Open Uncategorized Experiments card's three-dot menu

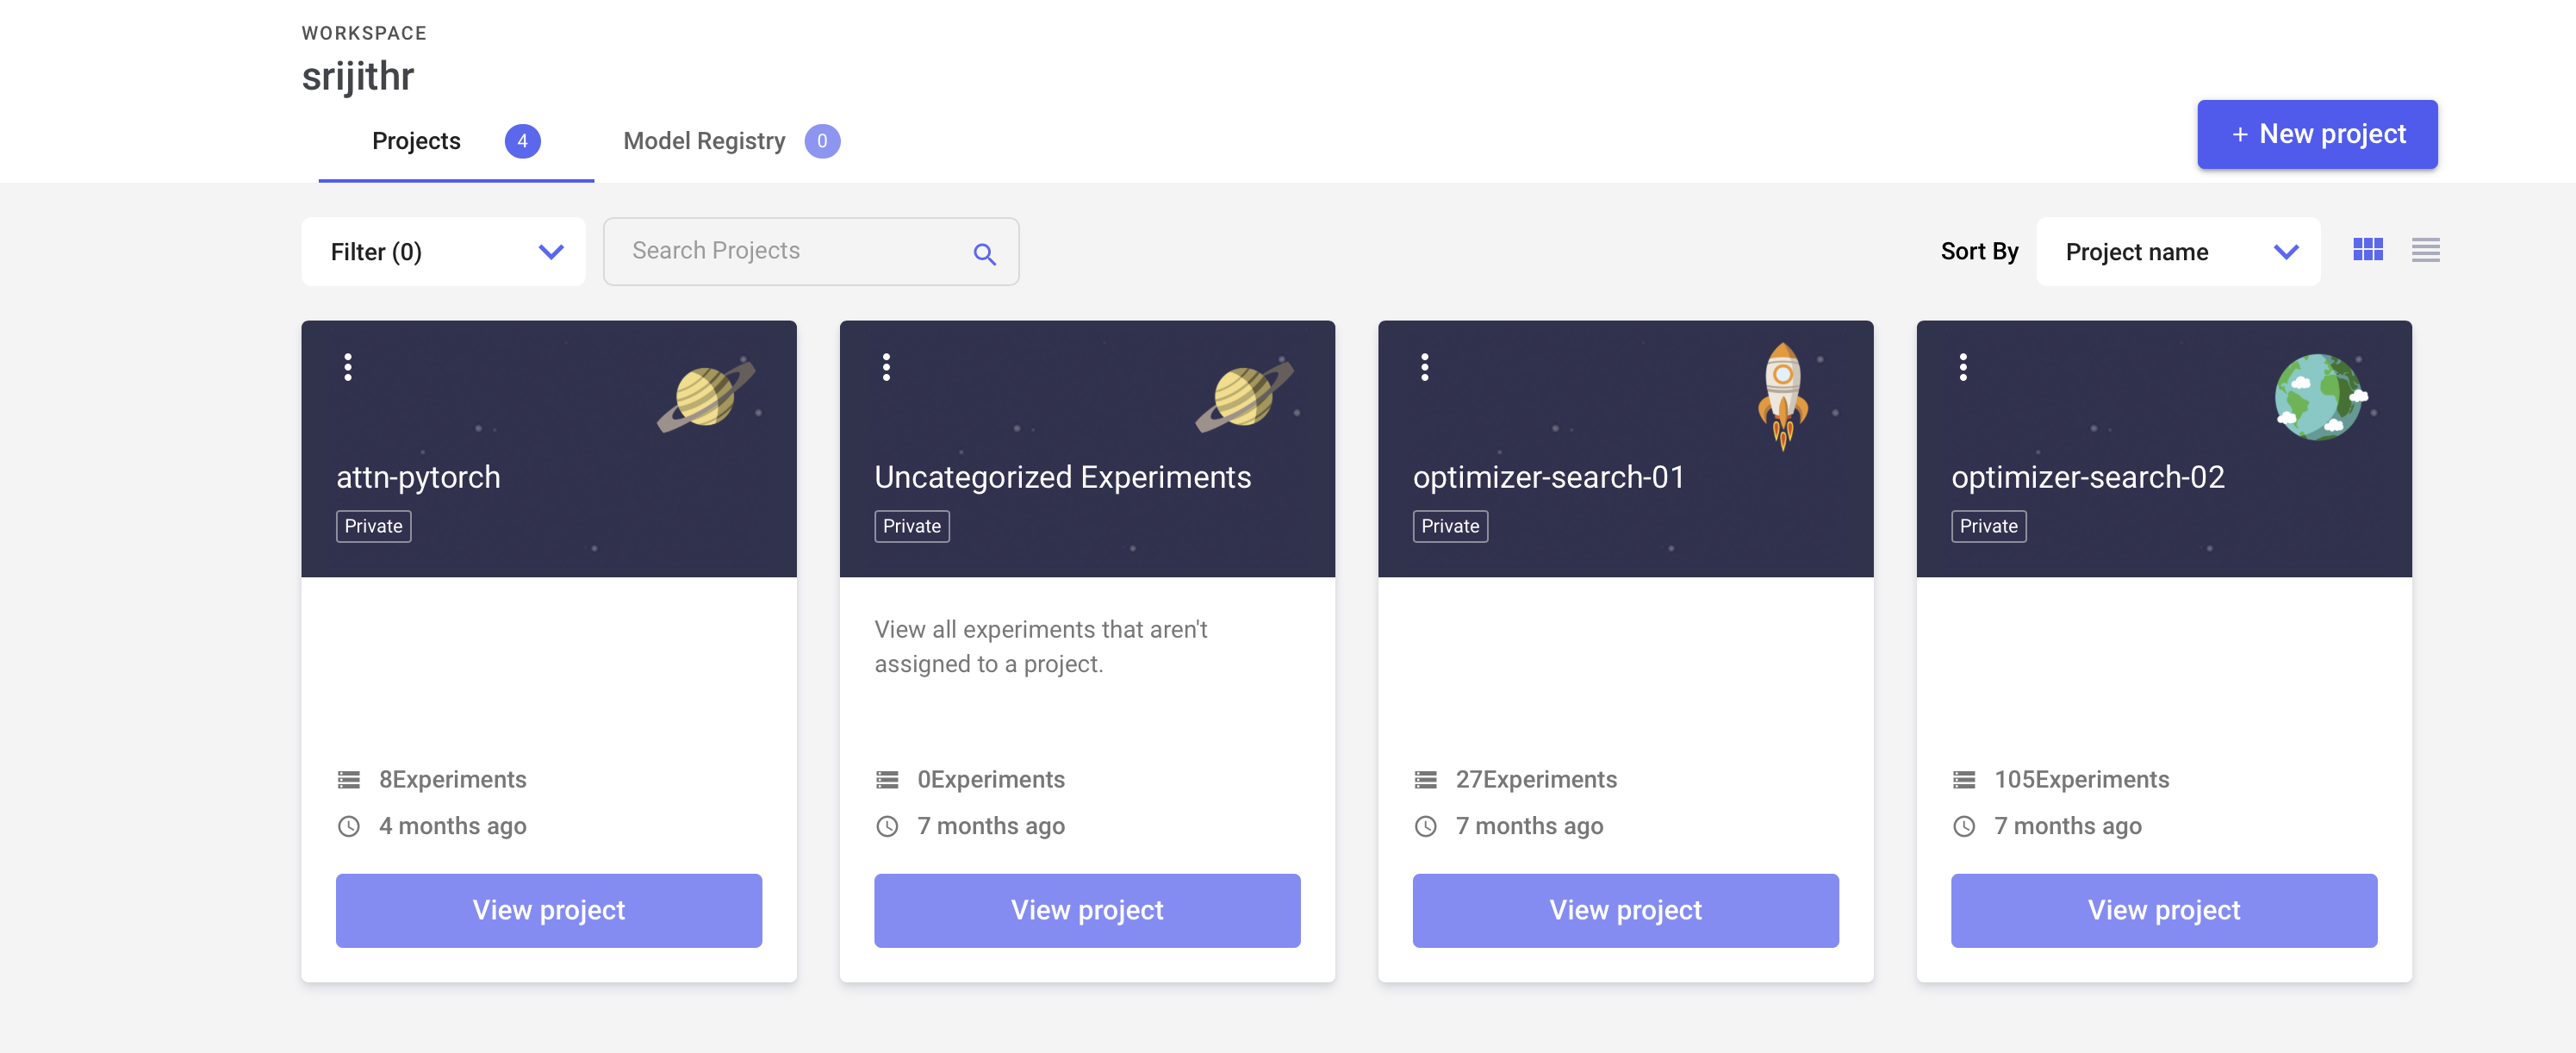coord(886,367)
